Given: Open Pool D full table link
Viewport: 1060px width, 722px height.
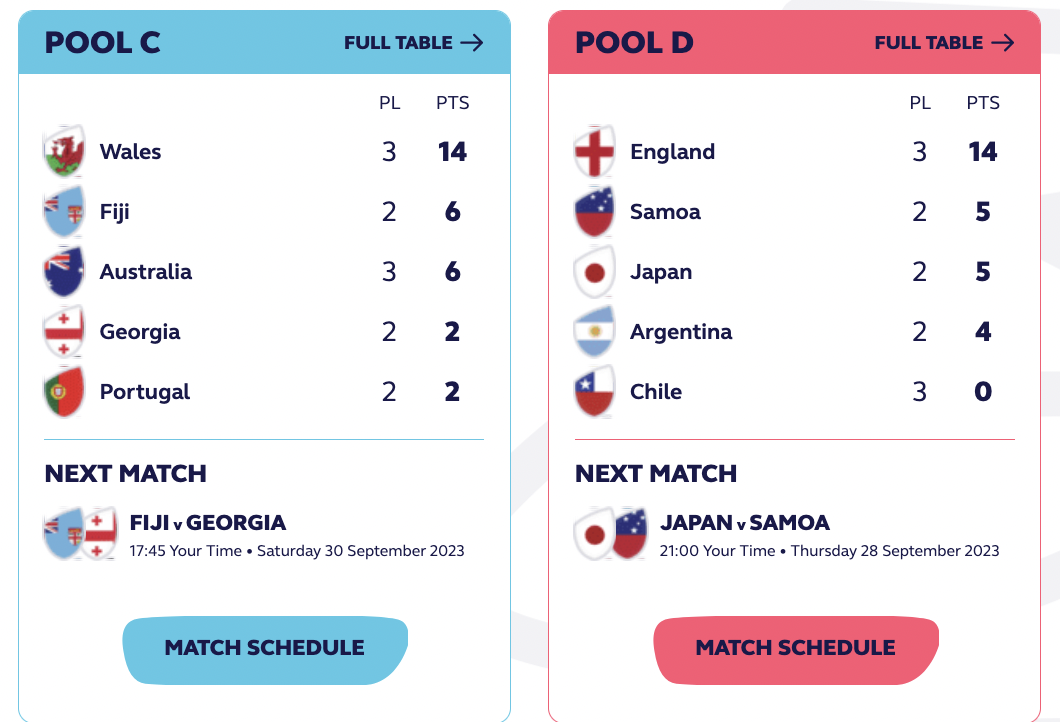Looking at the screenshot, I should pos(944,43).
